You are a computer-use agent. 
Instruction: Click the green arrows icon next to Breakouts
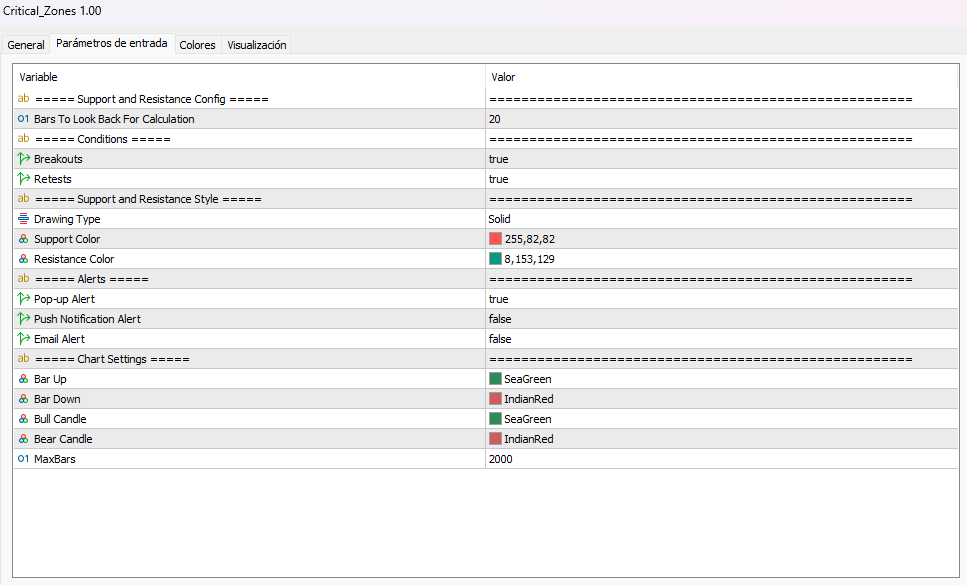click(x=22, y=158)
